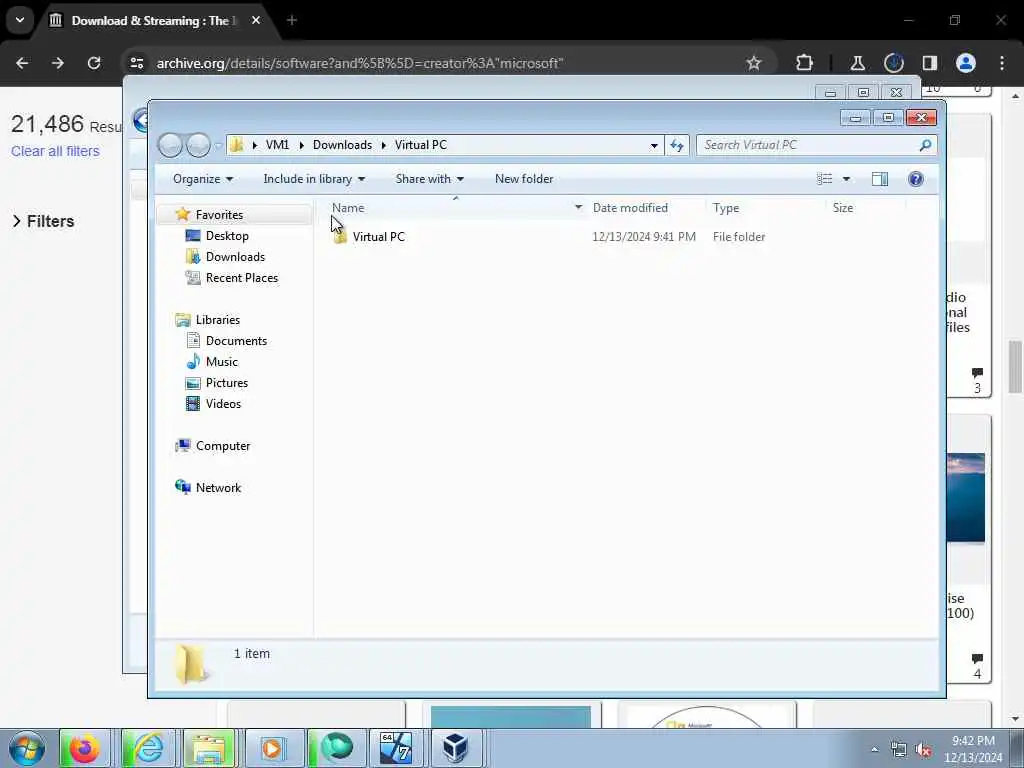Sort by Size column header

point(842,208)
